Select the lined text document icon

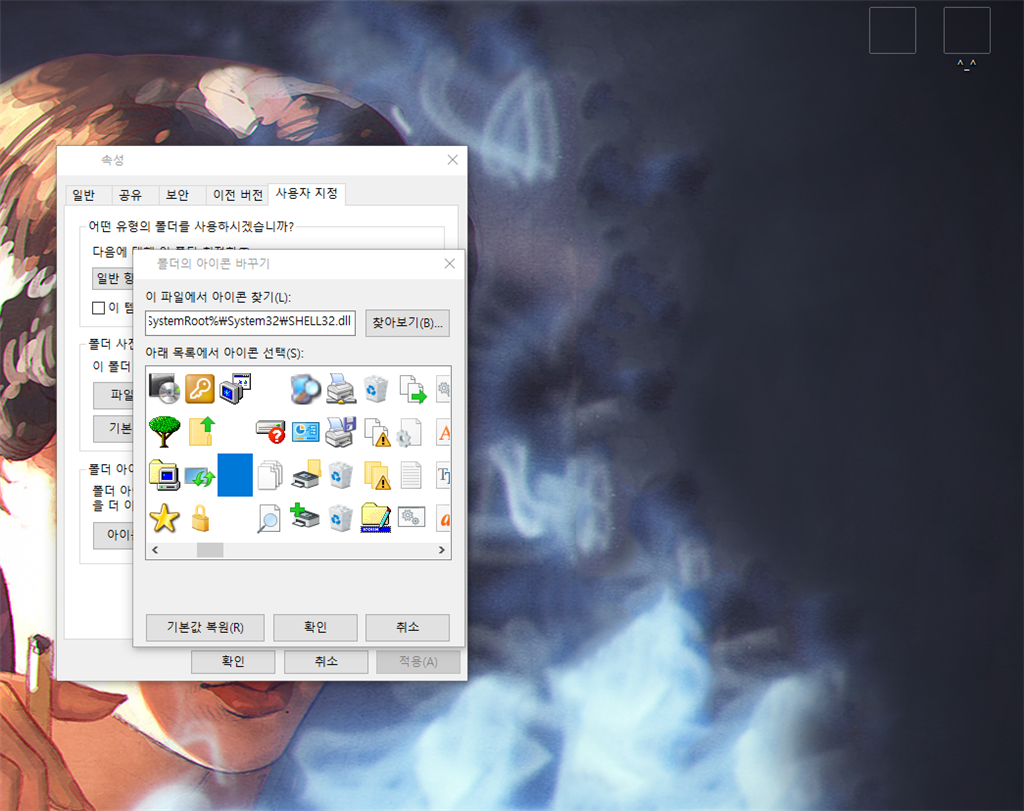(411, 475)
